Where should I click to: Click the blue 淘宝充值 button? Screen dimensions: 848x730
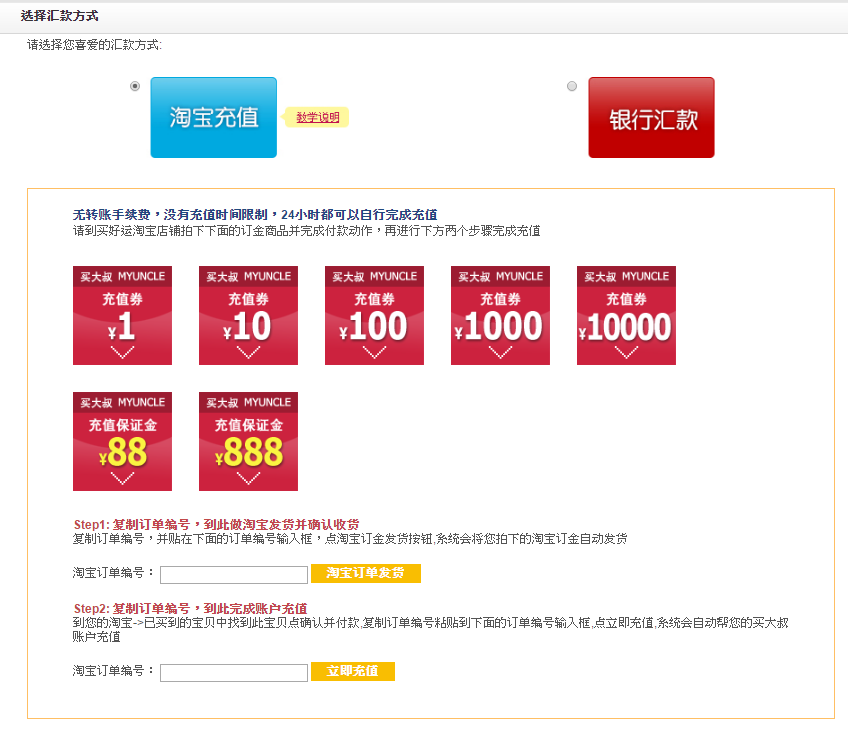tap(214, 117)
